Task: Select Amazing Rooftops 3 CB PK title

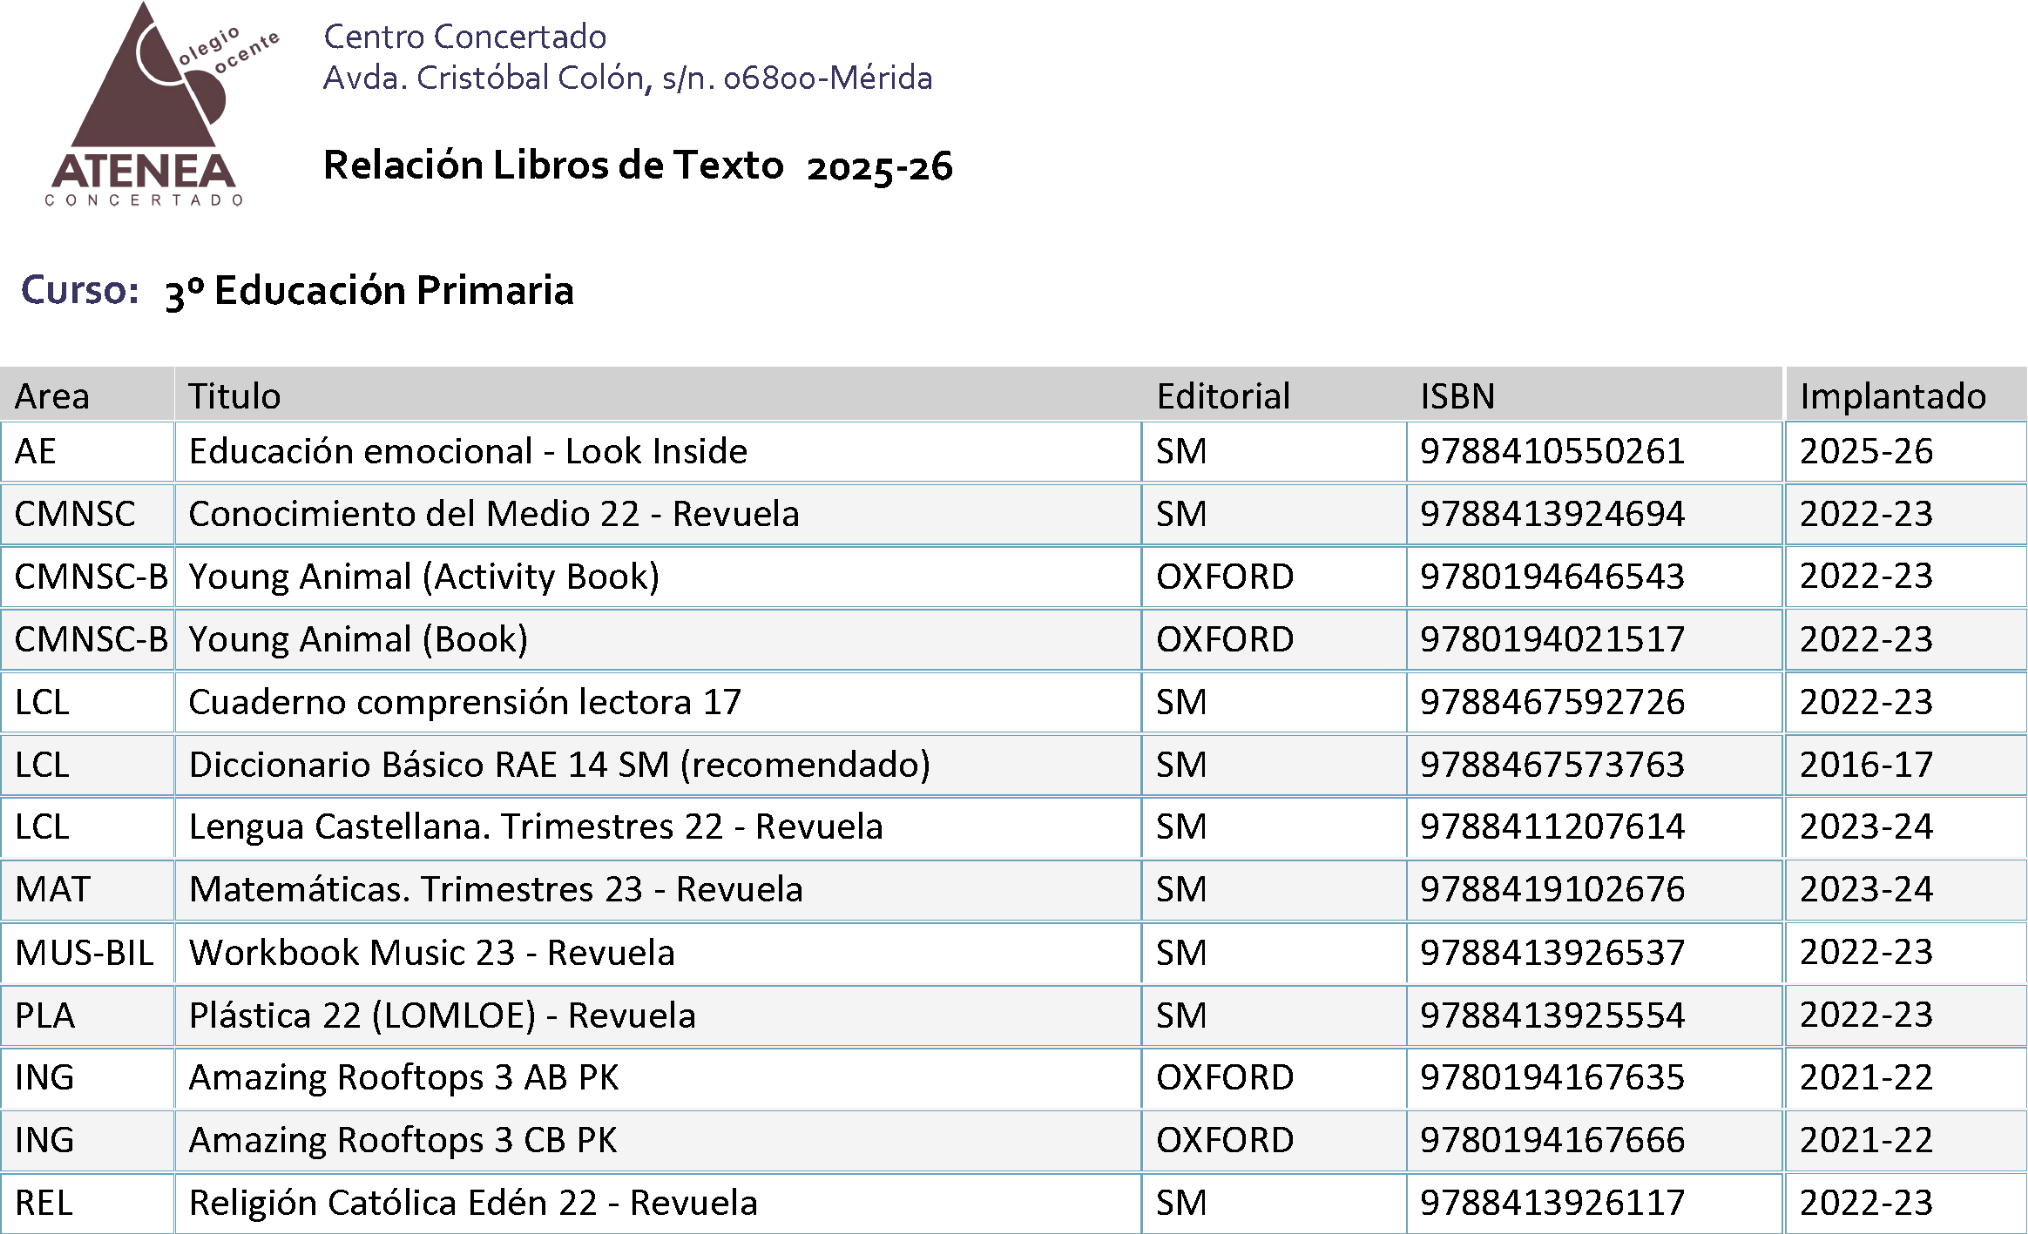Action: click(x=402, y=1140)
